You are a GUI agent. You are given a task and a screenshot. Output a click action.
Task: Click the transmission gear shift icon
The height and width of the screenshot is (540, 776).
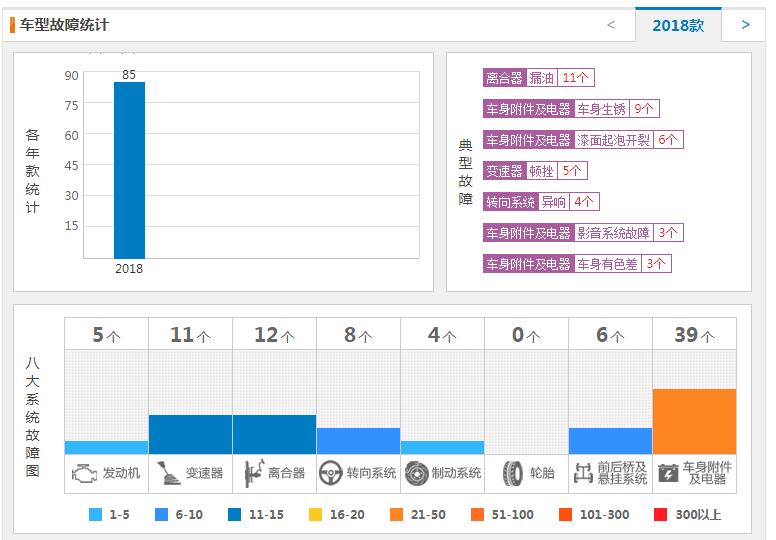(168, 473)
